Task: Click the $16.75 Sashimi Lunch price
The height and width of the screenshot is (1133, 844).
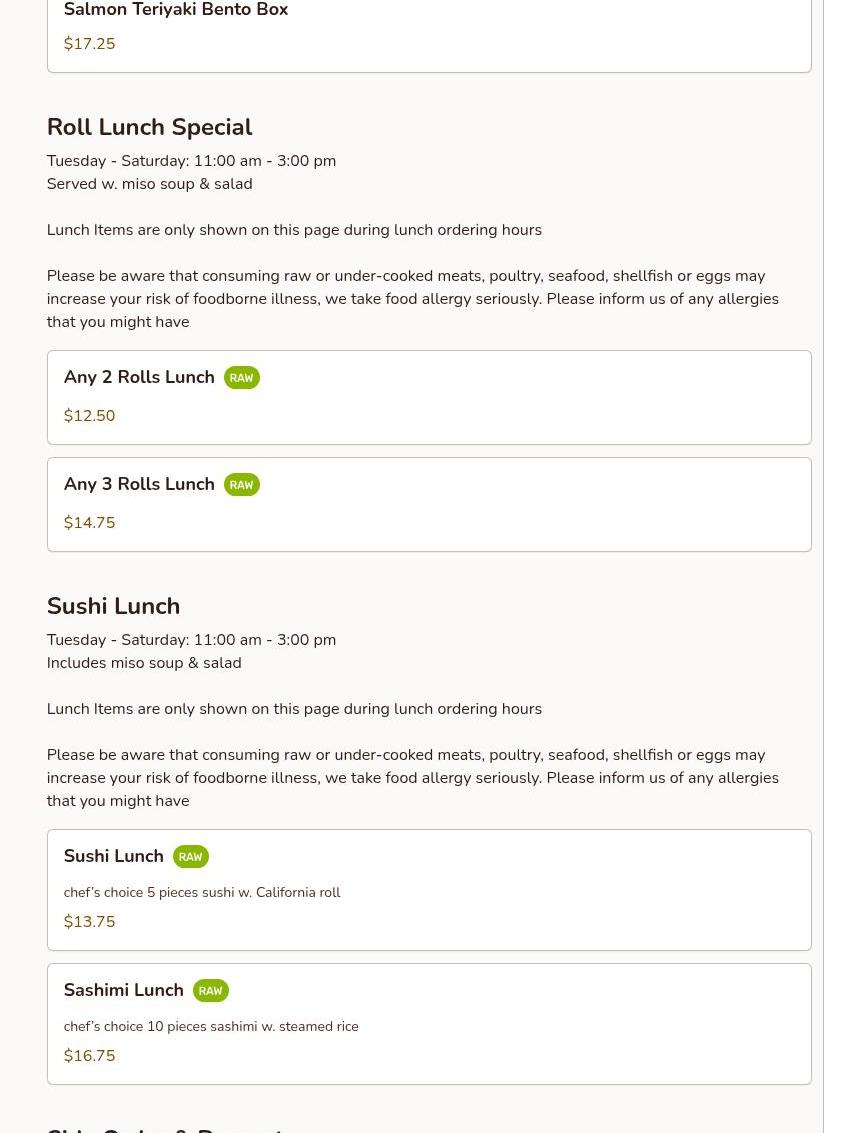Action: click(x=89, y=1056)
